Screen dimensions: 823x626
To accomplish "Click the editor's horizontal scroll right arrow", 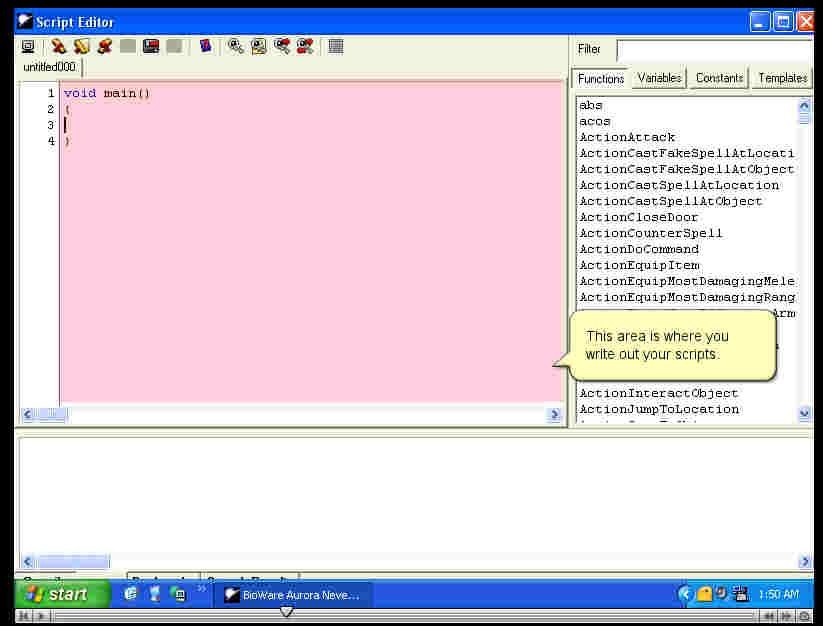I will click(555, 415).
